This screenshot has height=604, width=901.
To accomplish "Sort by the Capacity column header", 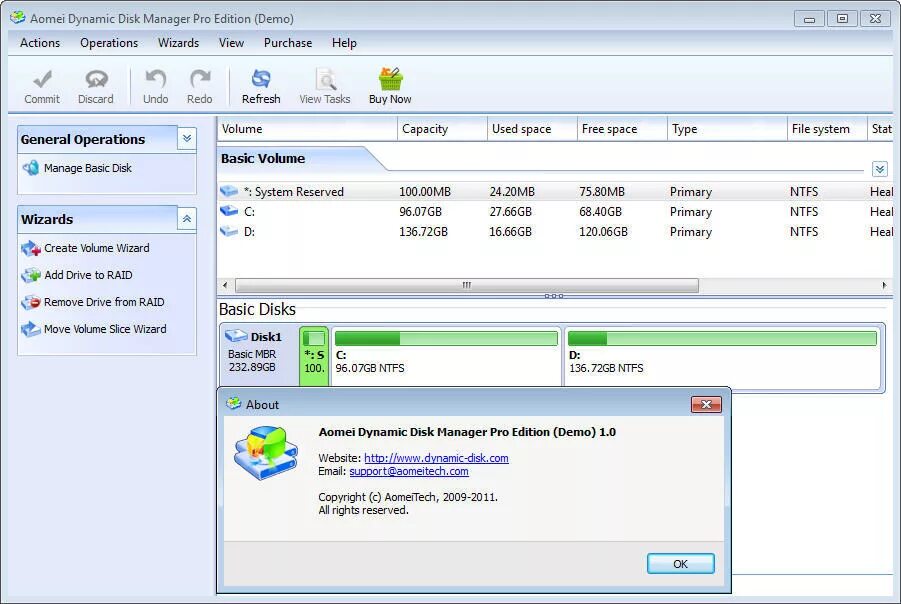I will coord(442,129).
